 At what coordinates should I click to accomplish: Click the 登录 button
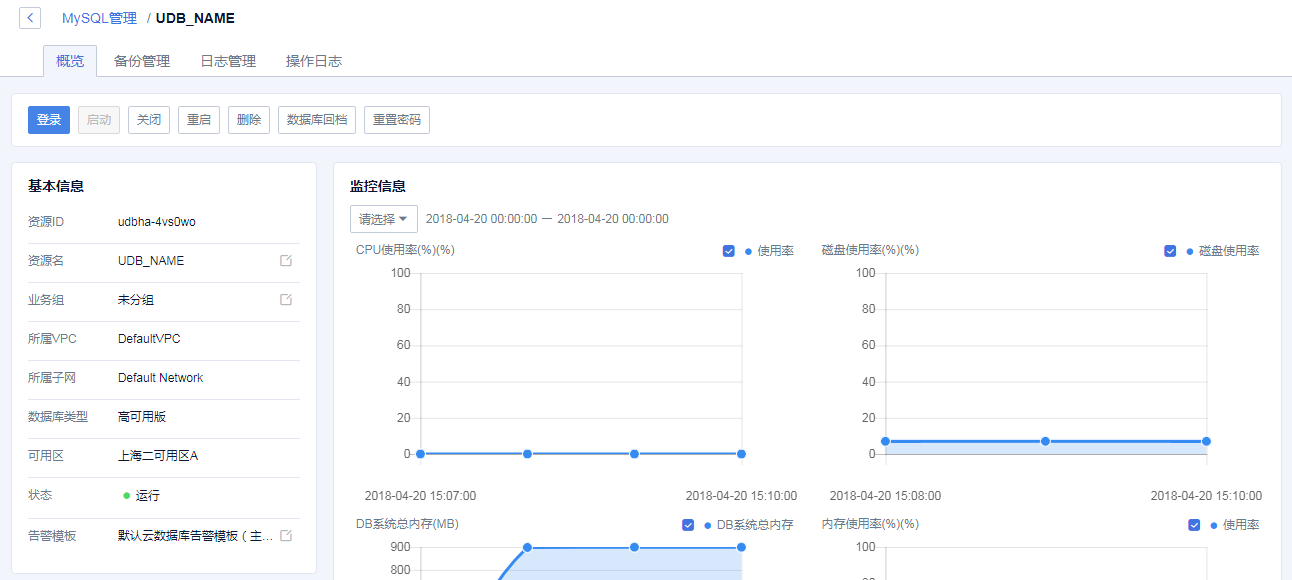(x=48, y=119)
